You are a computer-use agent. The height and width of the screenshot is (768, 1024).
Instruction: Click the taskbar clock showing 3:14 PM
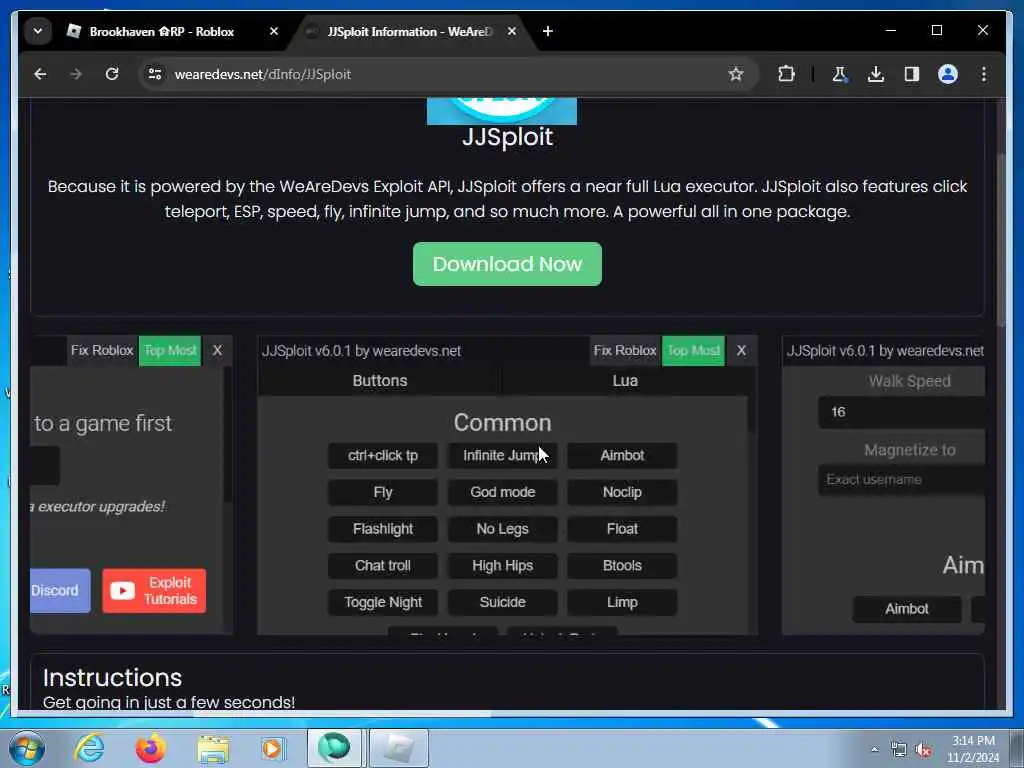(x=973, y=749)
